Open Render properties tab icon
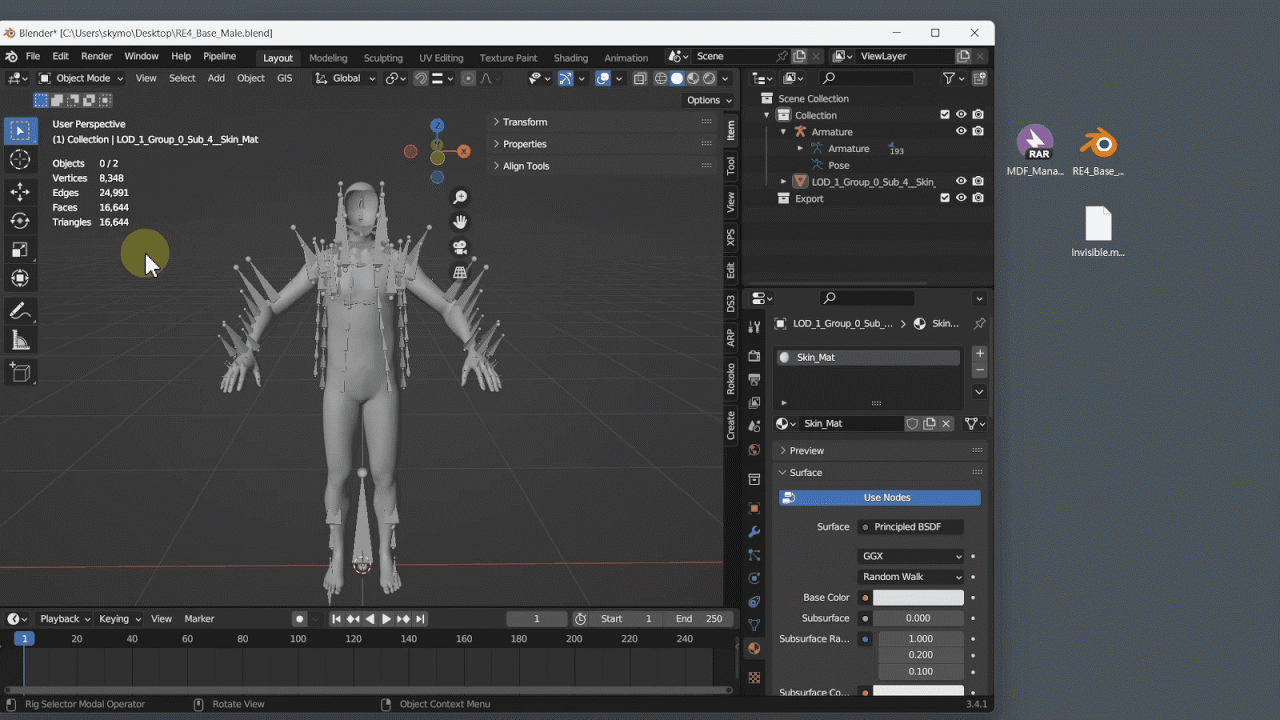The image size is (1280, 720). coord(754,356)
